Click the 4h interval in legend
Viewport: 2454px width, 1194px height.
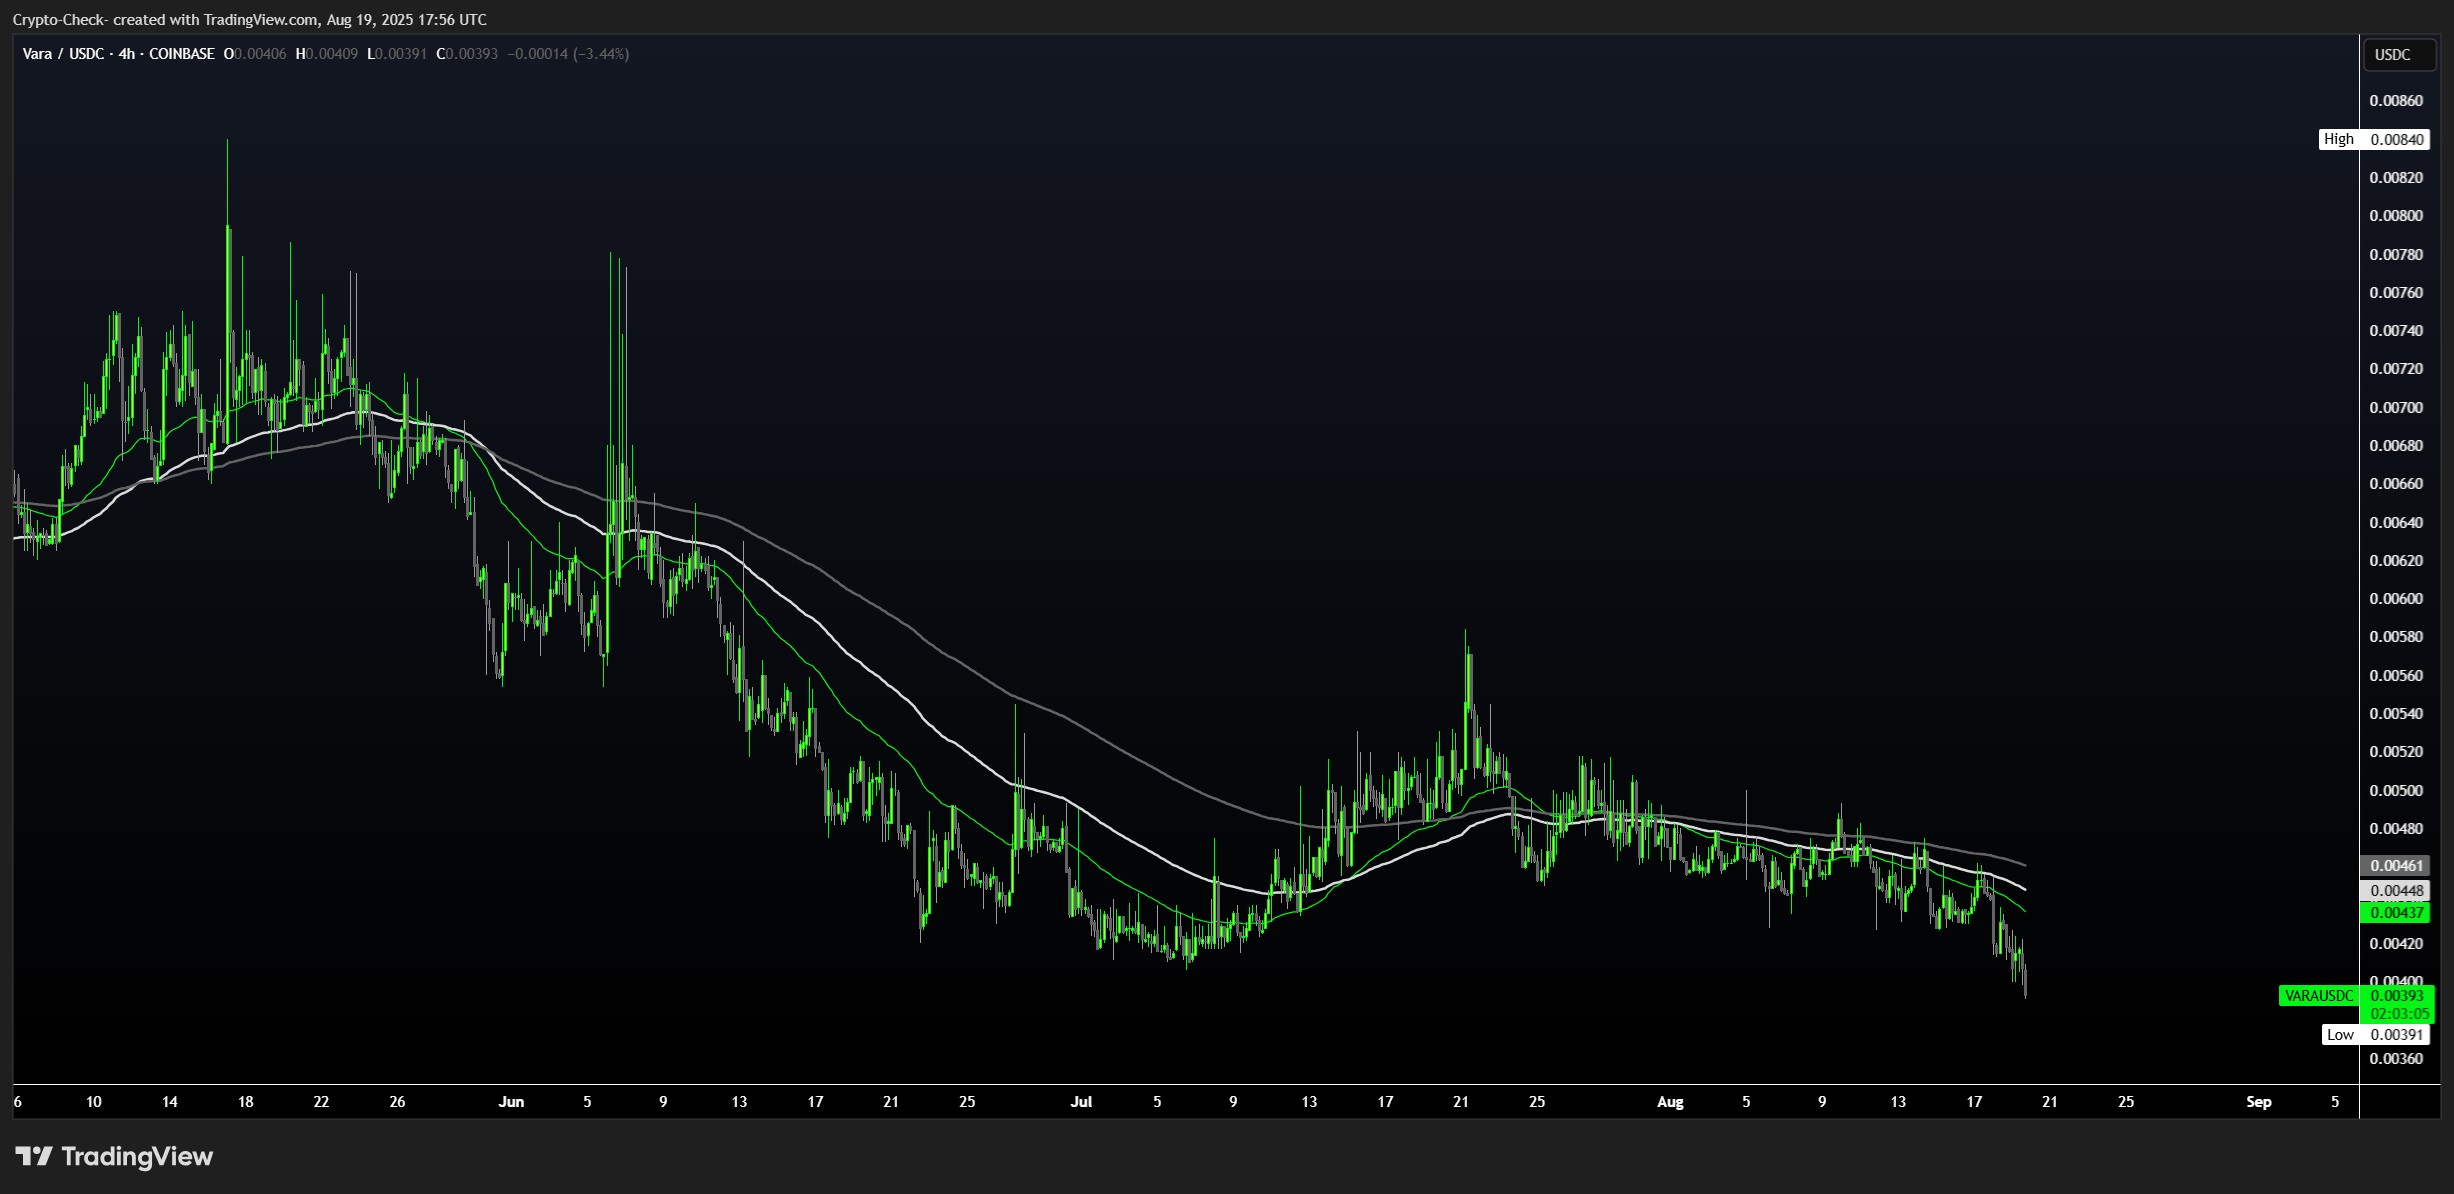coord(127,54)
